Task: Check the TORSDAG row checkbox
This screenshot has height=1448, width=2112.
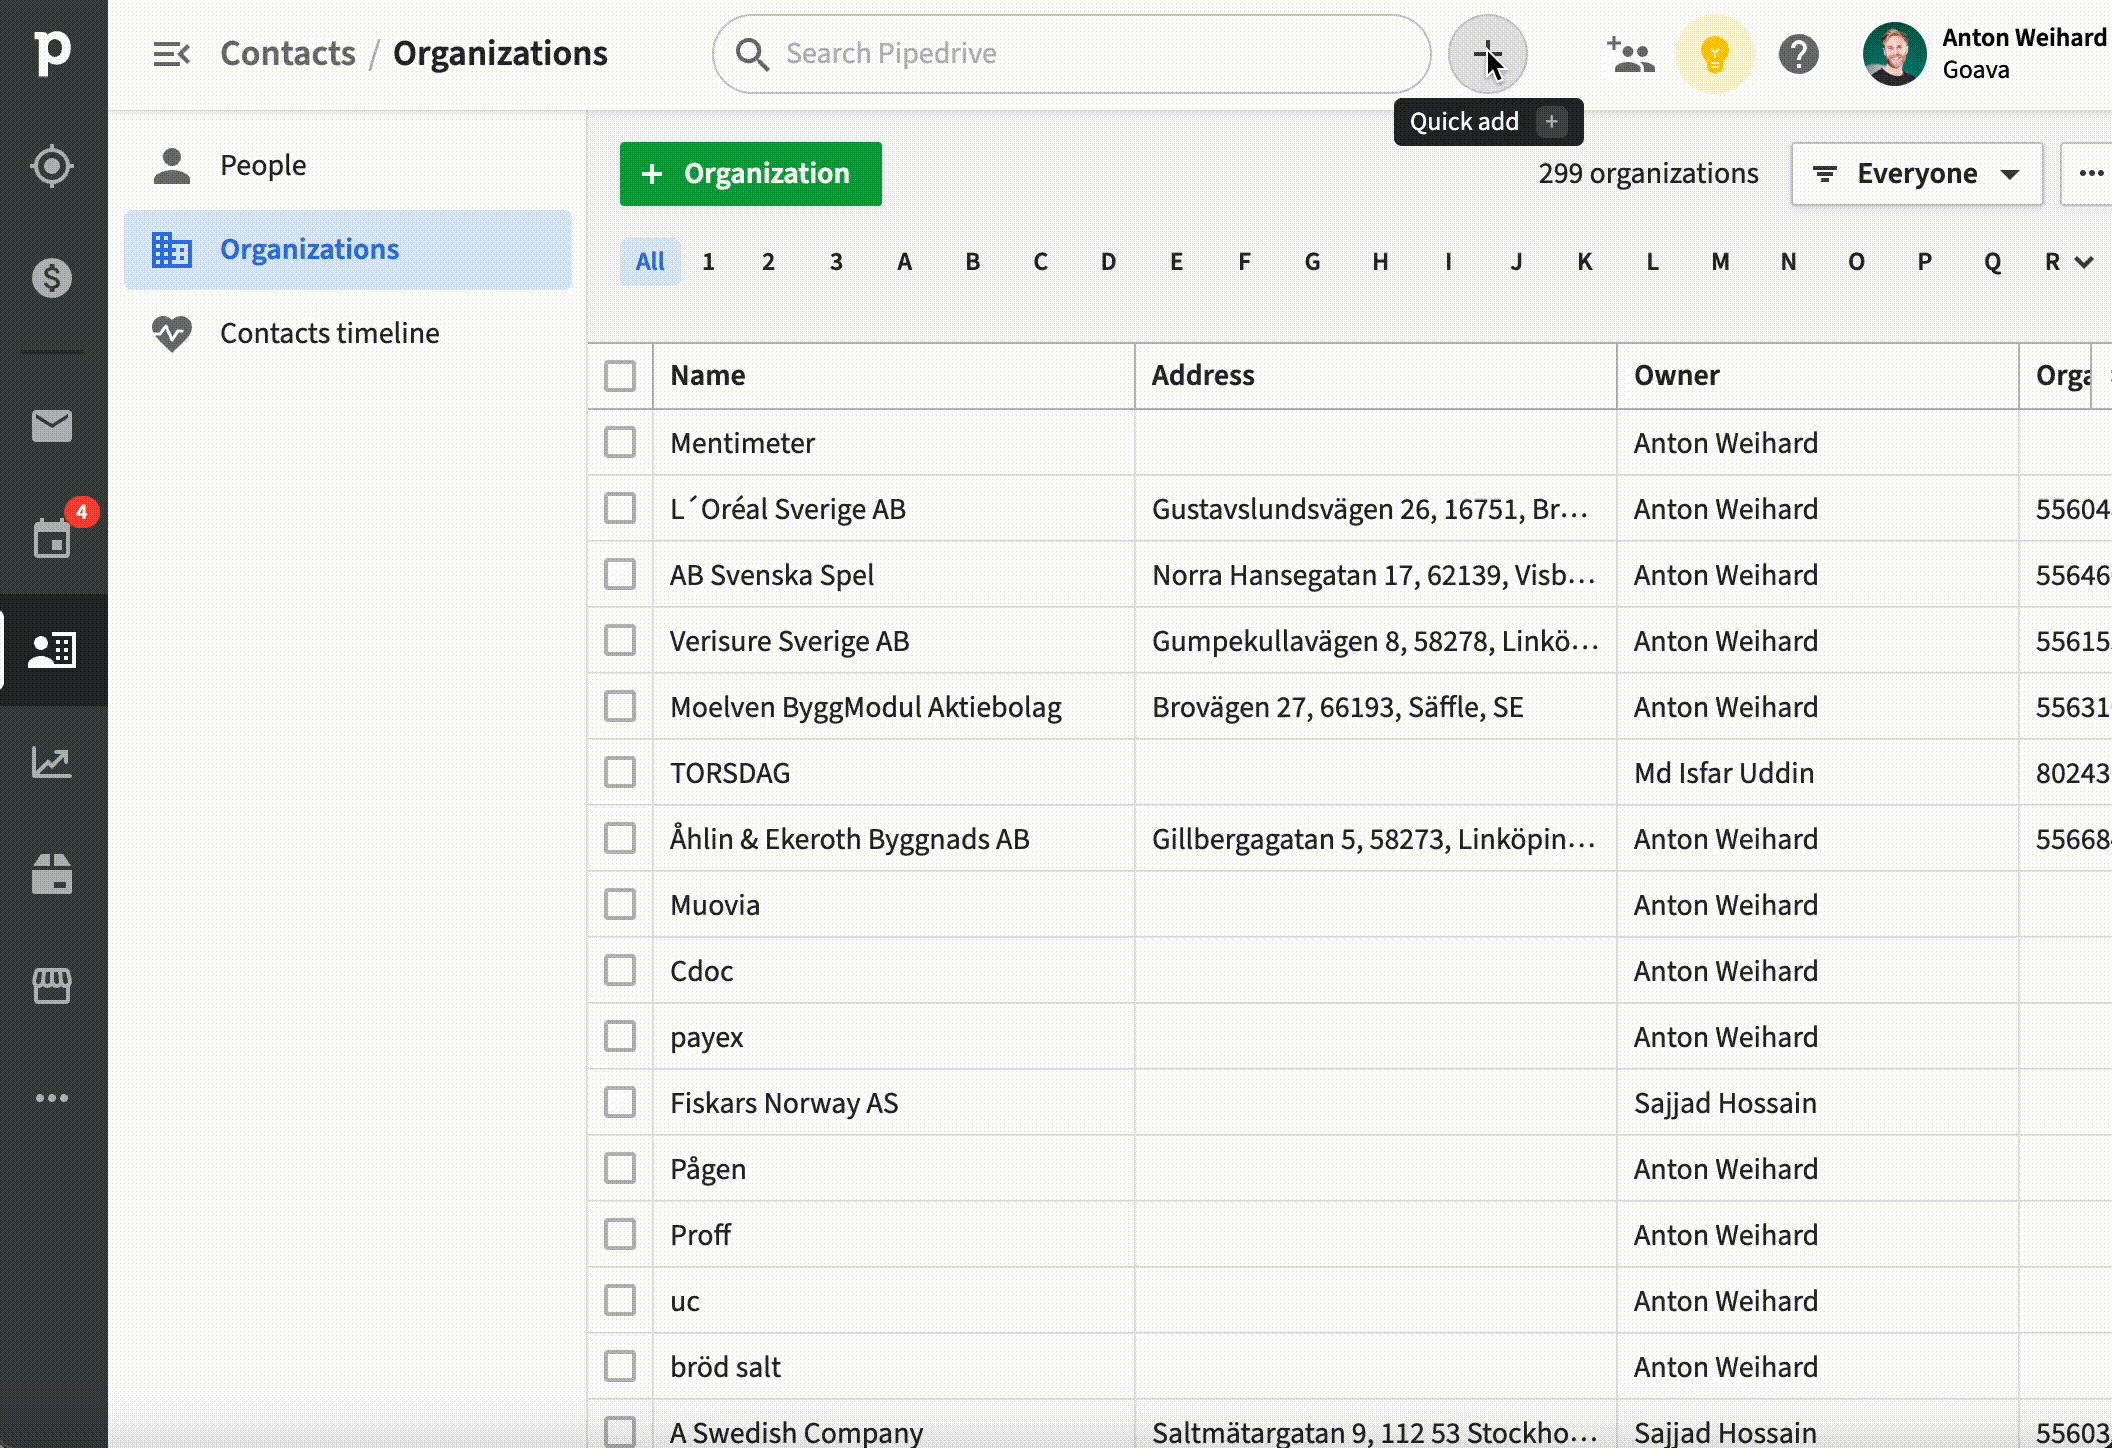Action: pos(620,772)
